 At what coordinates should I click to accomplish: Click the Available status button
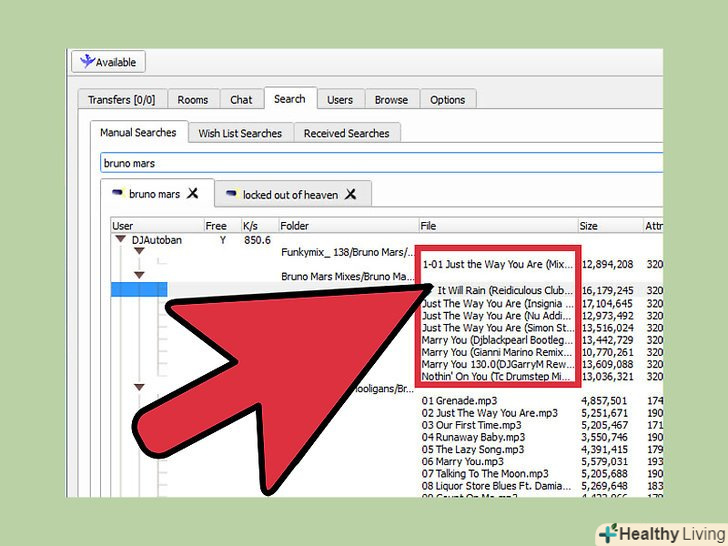(x=108, y=62)
